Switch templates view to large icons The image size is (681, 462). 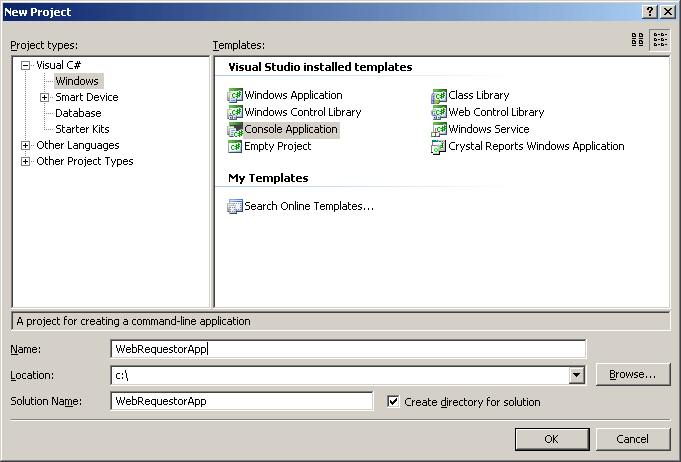(x=637, y=40)
